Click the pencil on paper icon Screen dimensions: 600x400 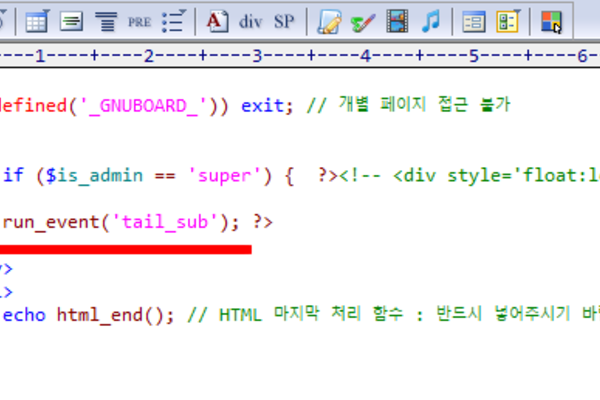[x=329, y=20]
